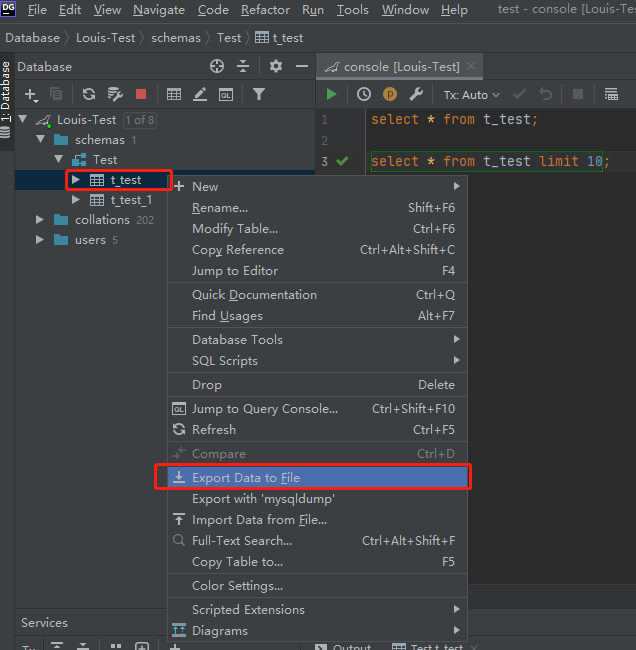Image resolution: width=636 pixels, height=650 pixels.
Task: Open query history clock icon
Action: click(x=364, y=95)
